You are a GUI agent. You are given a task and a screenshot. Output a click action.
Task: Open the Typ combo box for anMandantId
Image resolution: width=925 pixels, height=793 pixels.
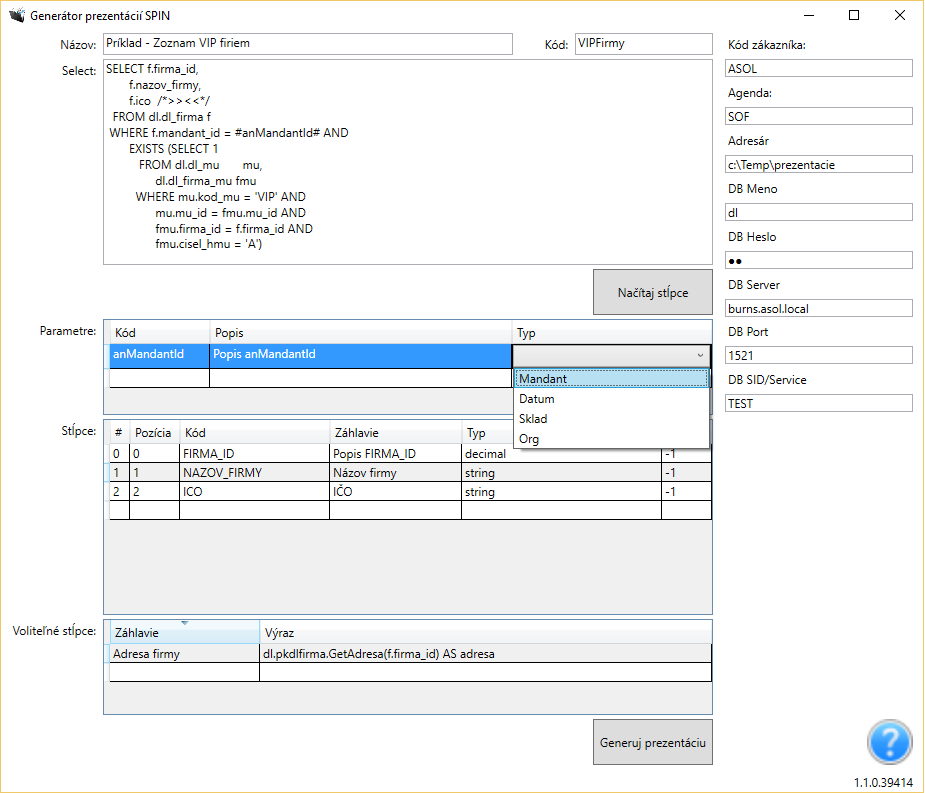coord(611,356)
